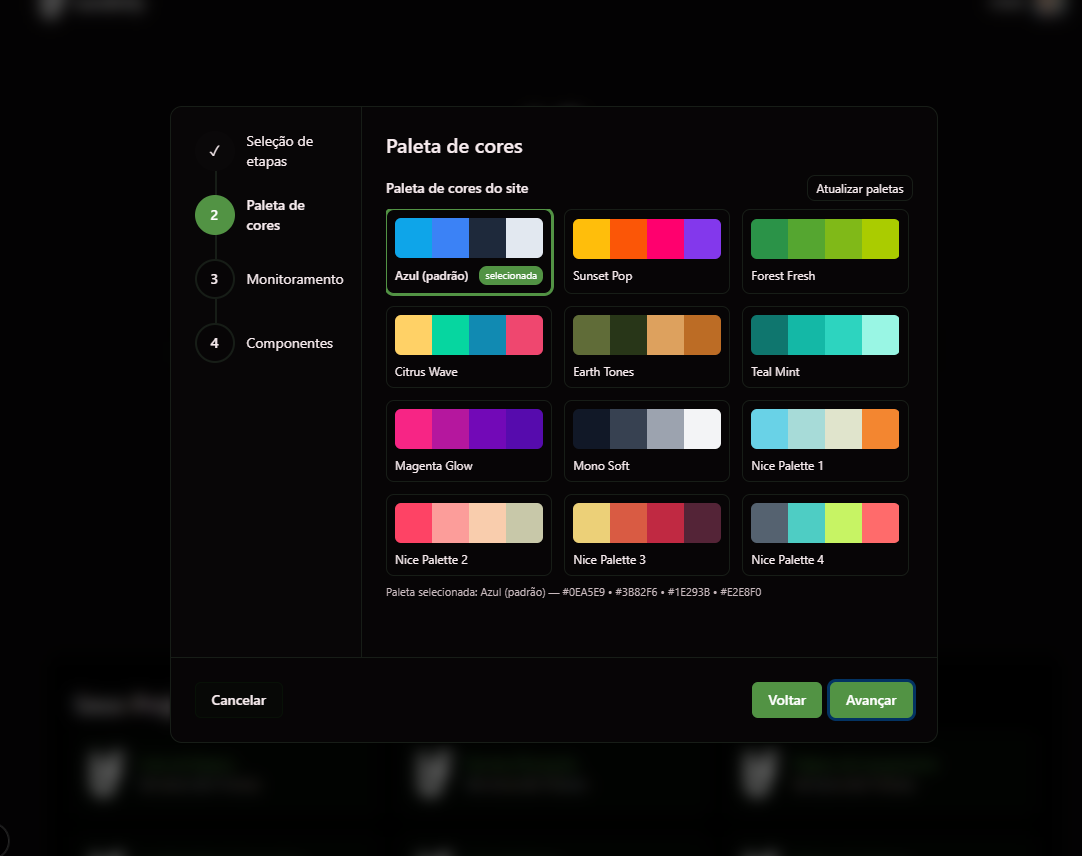
Task: Pick Nice Palette 4
Action: coord(825,535)
